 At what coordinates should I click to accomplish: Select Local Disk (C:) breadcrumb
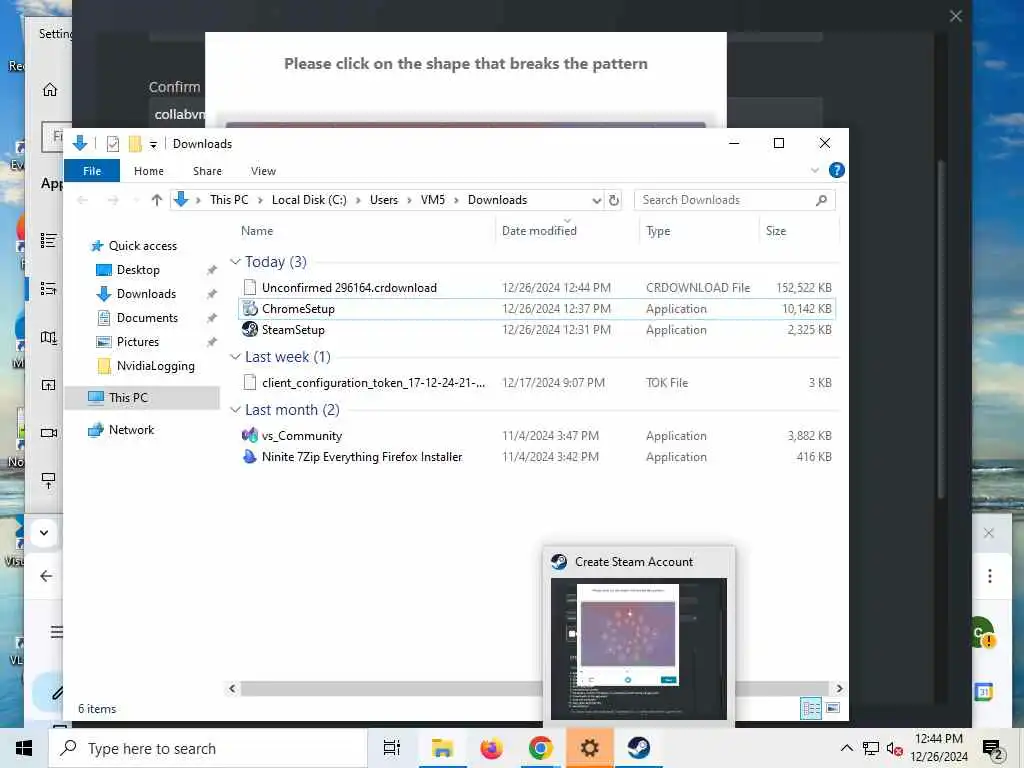(309, 200)
